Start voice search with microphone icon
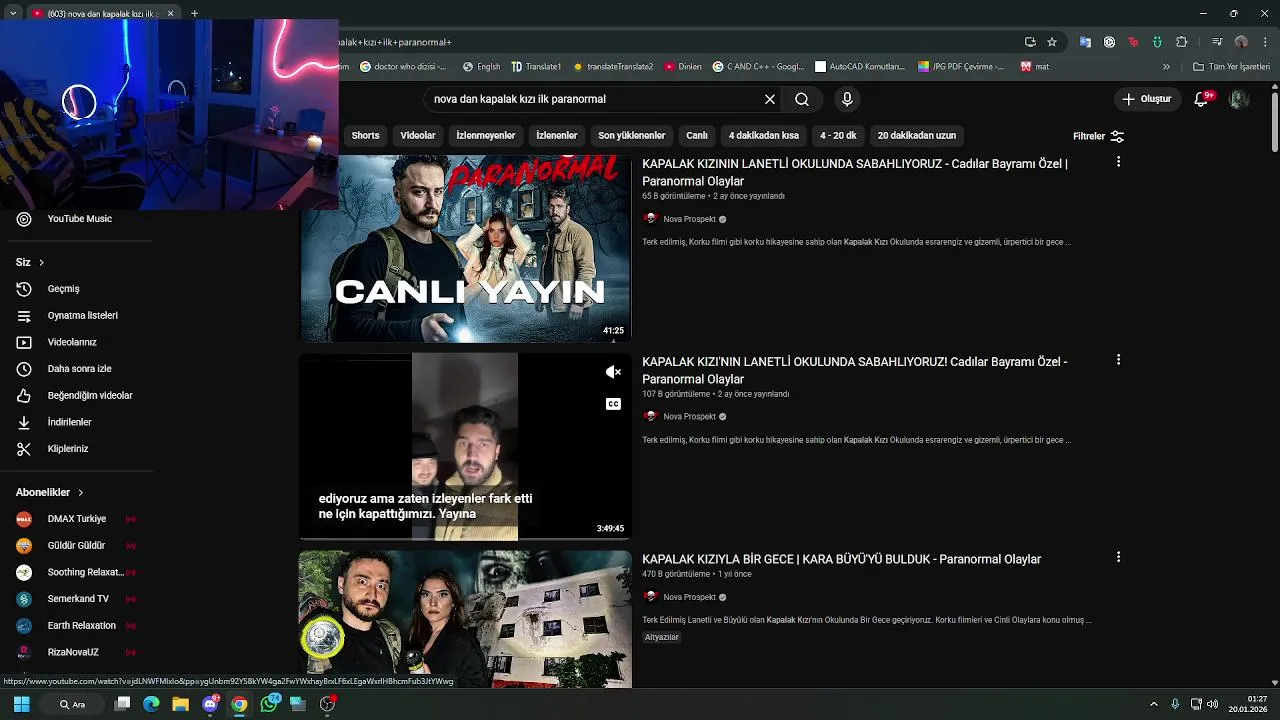This screenshot has width=1280, height=720. tap(847, 99)
